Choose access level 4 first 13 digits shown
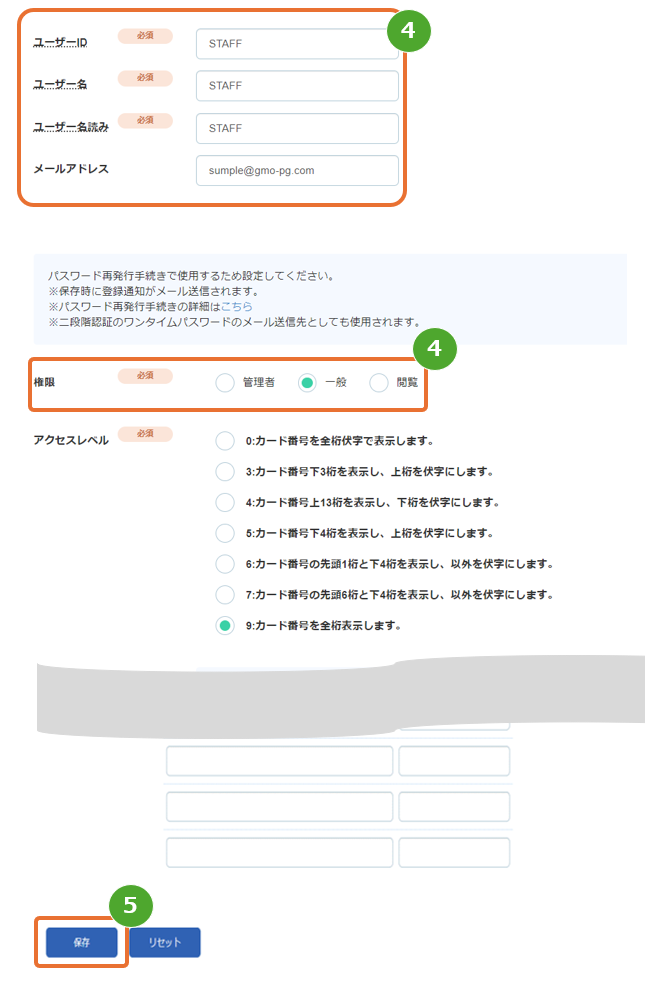This screenshot has width=645, height=983. (x=225, y=502)
